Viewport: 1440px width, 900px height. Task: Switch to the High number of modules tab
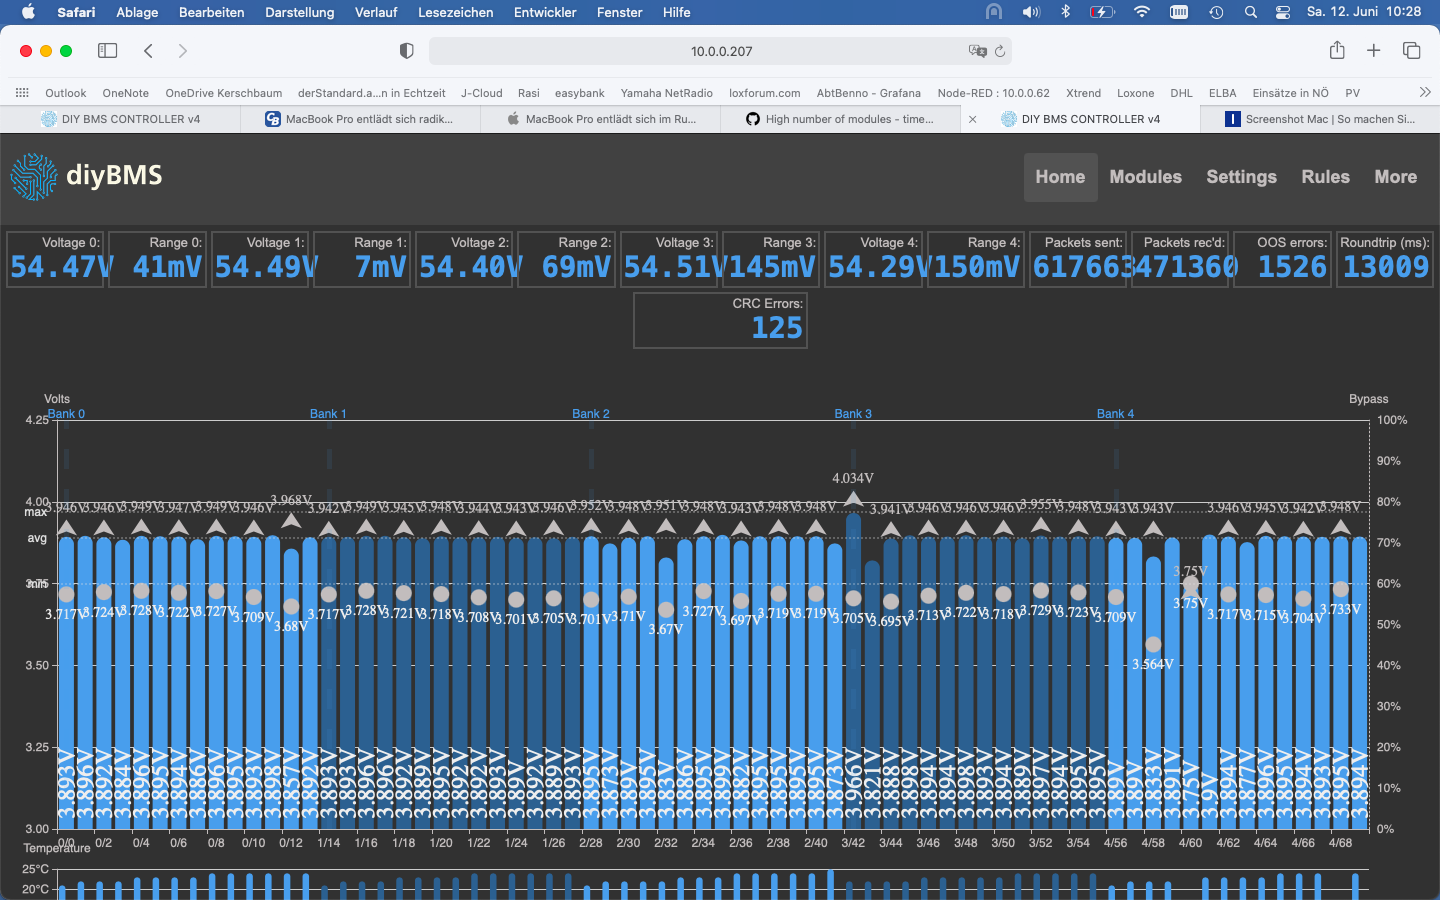[840, 119]
